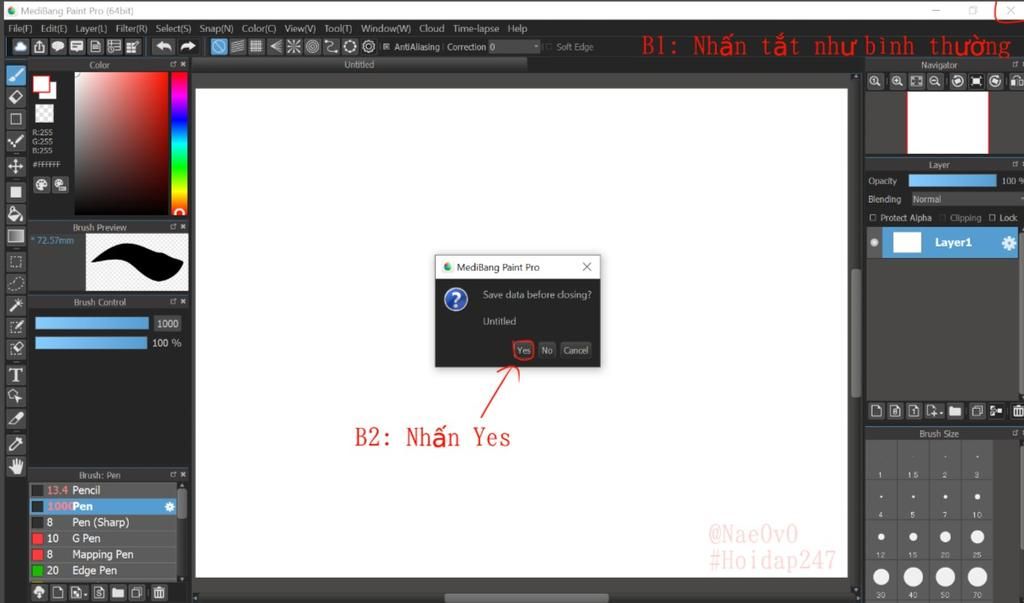Image resolution: width=1024 pixels, height=603 pixels.
Task: Select the Brush tool in left toolbar
Action: pos(16,75)
